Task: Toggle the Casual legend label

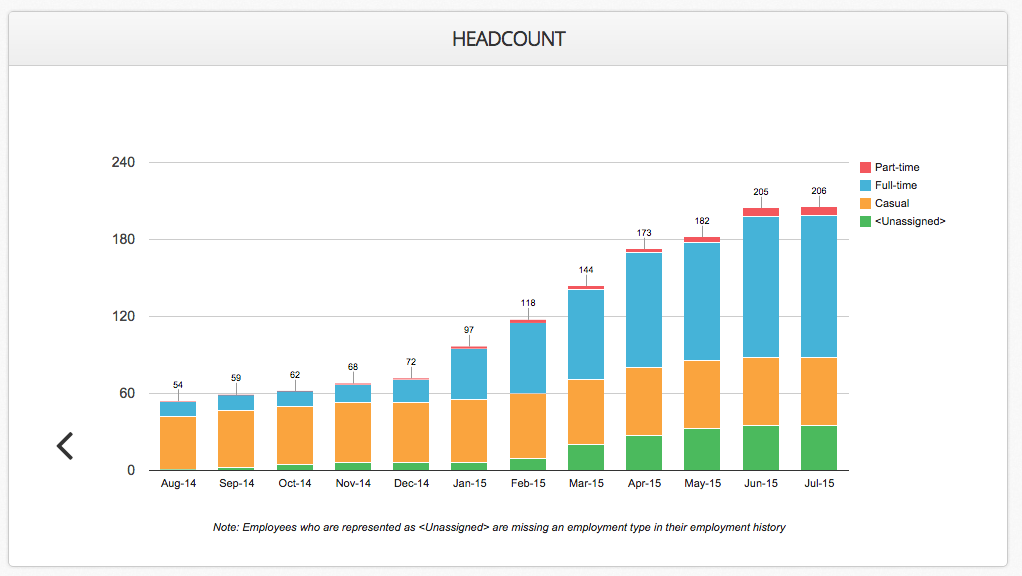Action: (x=892, y=203)
